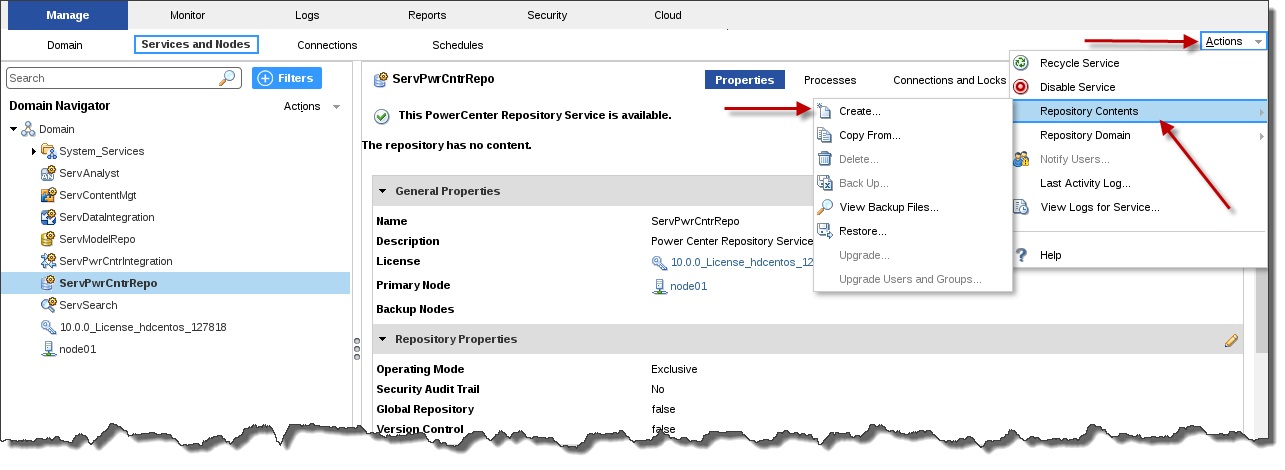Select the Domain sub-tab
1285x470 pixels.
tap(65, 45)
